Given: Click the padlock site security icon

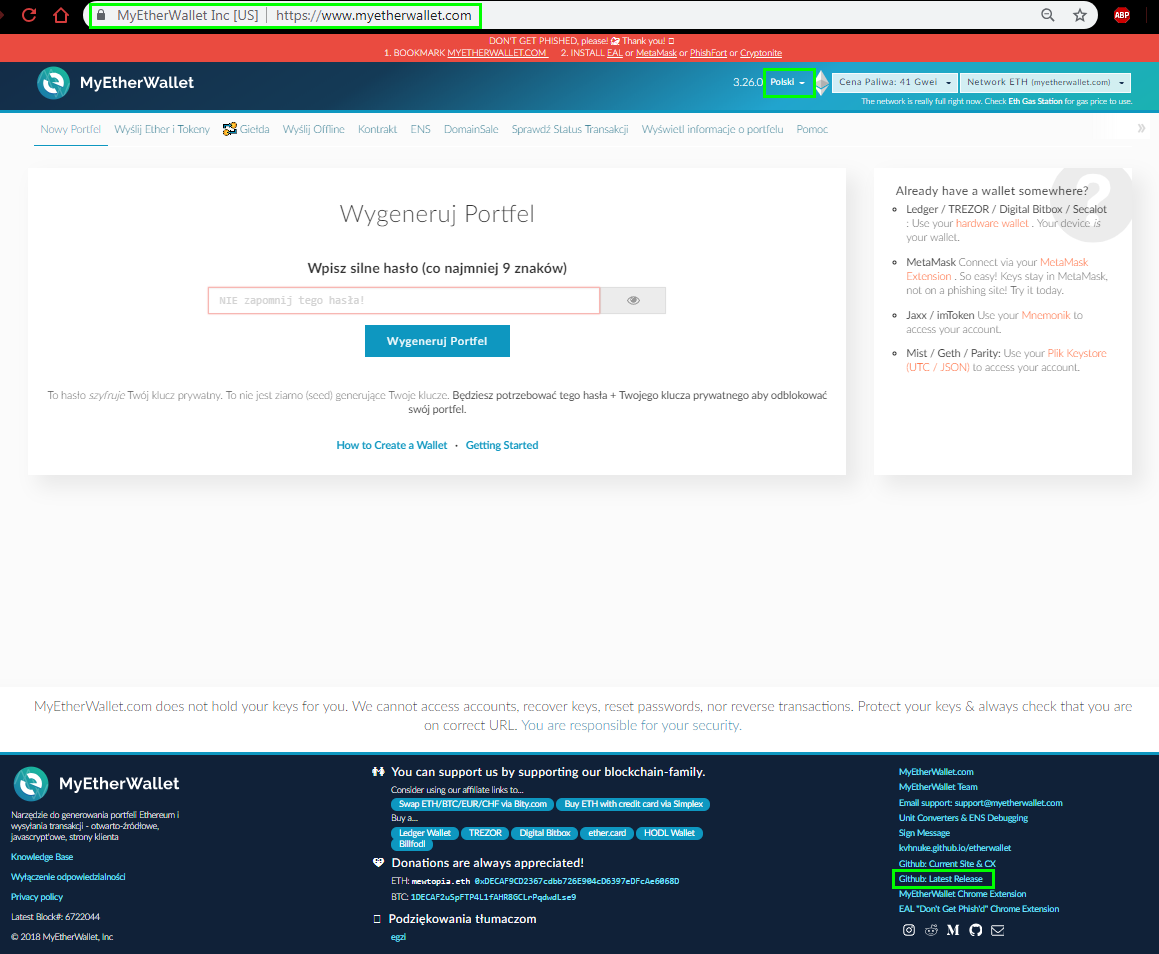Looking at the screenshot, I should coord(101,15).
